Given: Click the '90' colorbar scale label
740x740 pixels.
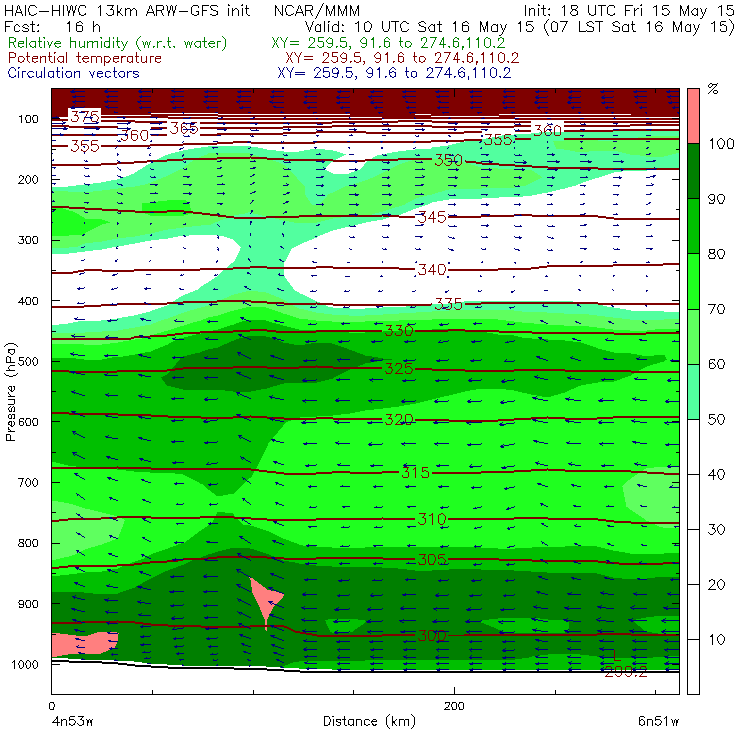Looking at the screenshot, I should coord(716,199).
